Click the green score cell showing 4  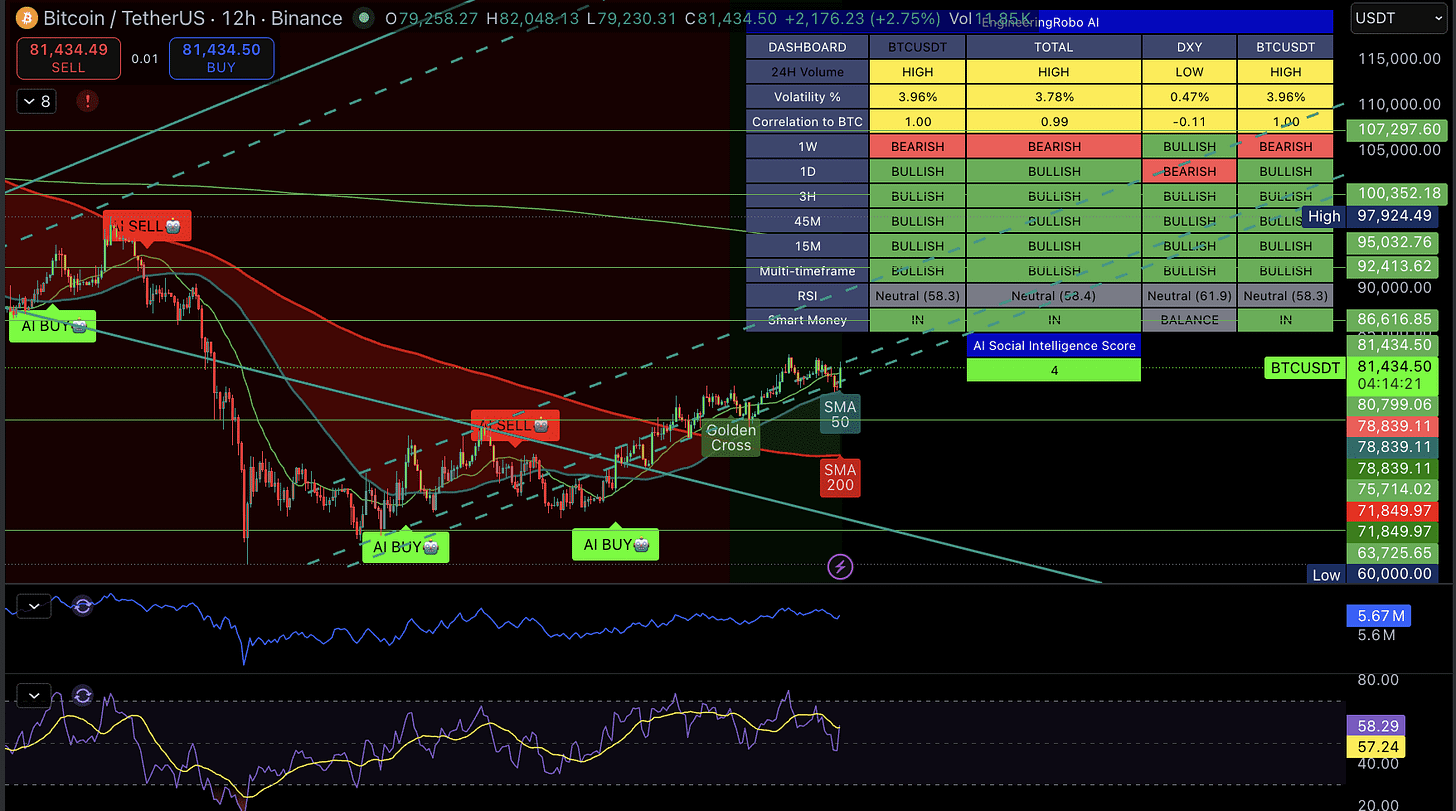1053,370
